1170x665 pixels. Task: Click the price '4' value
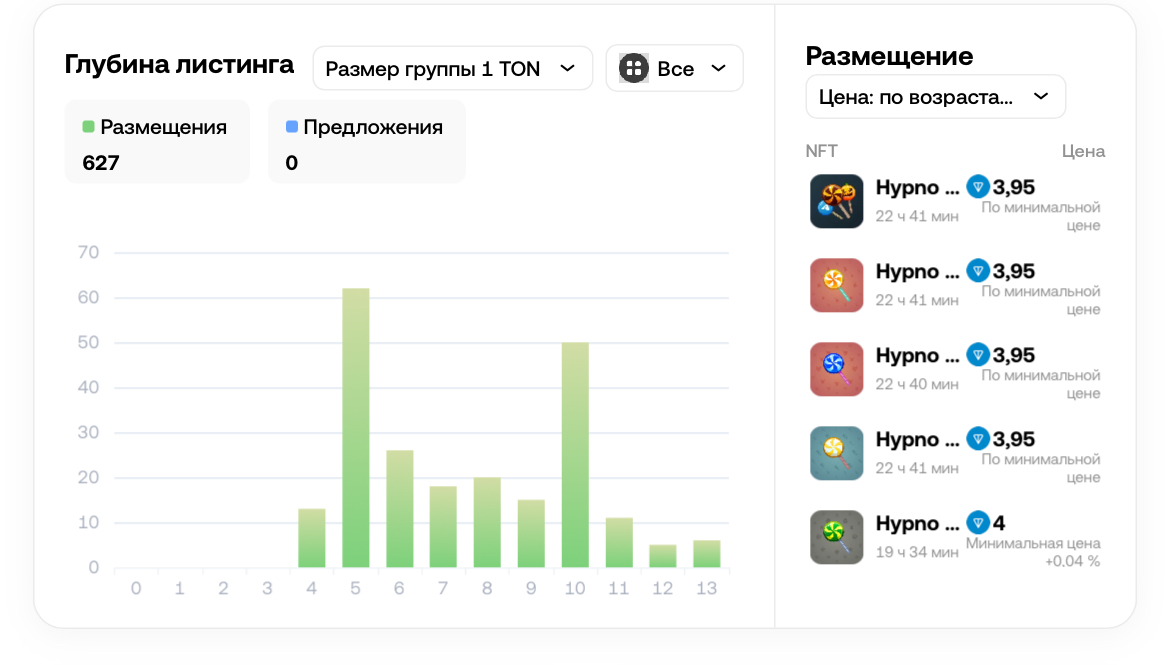tap(999, 522)
